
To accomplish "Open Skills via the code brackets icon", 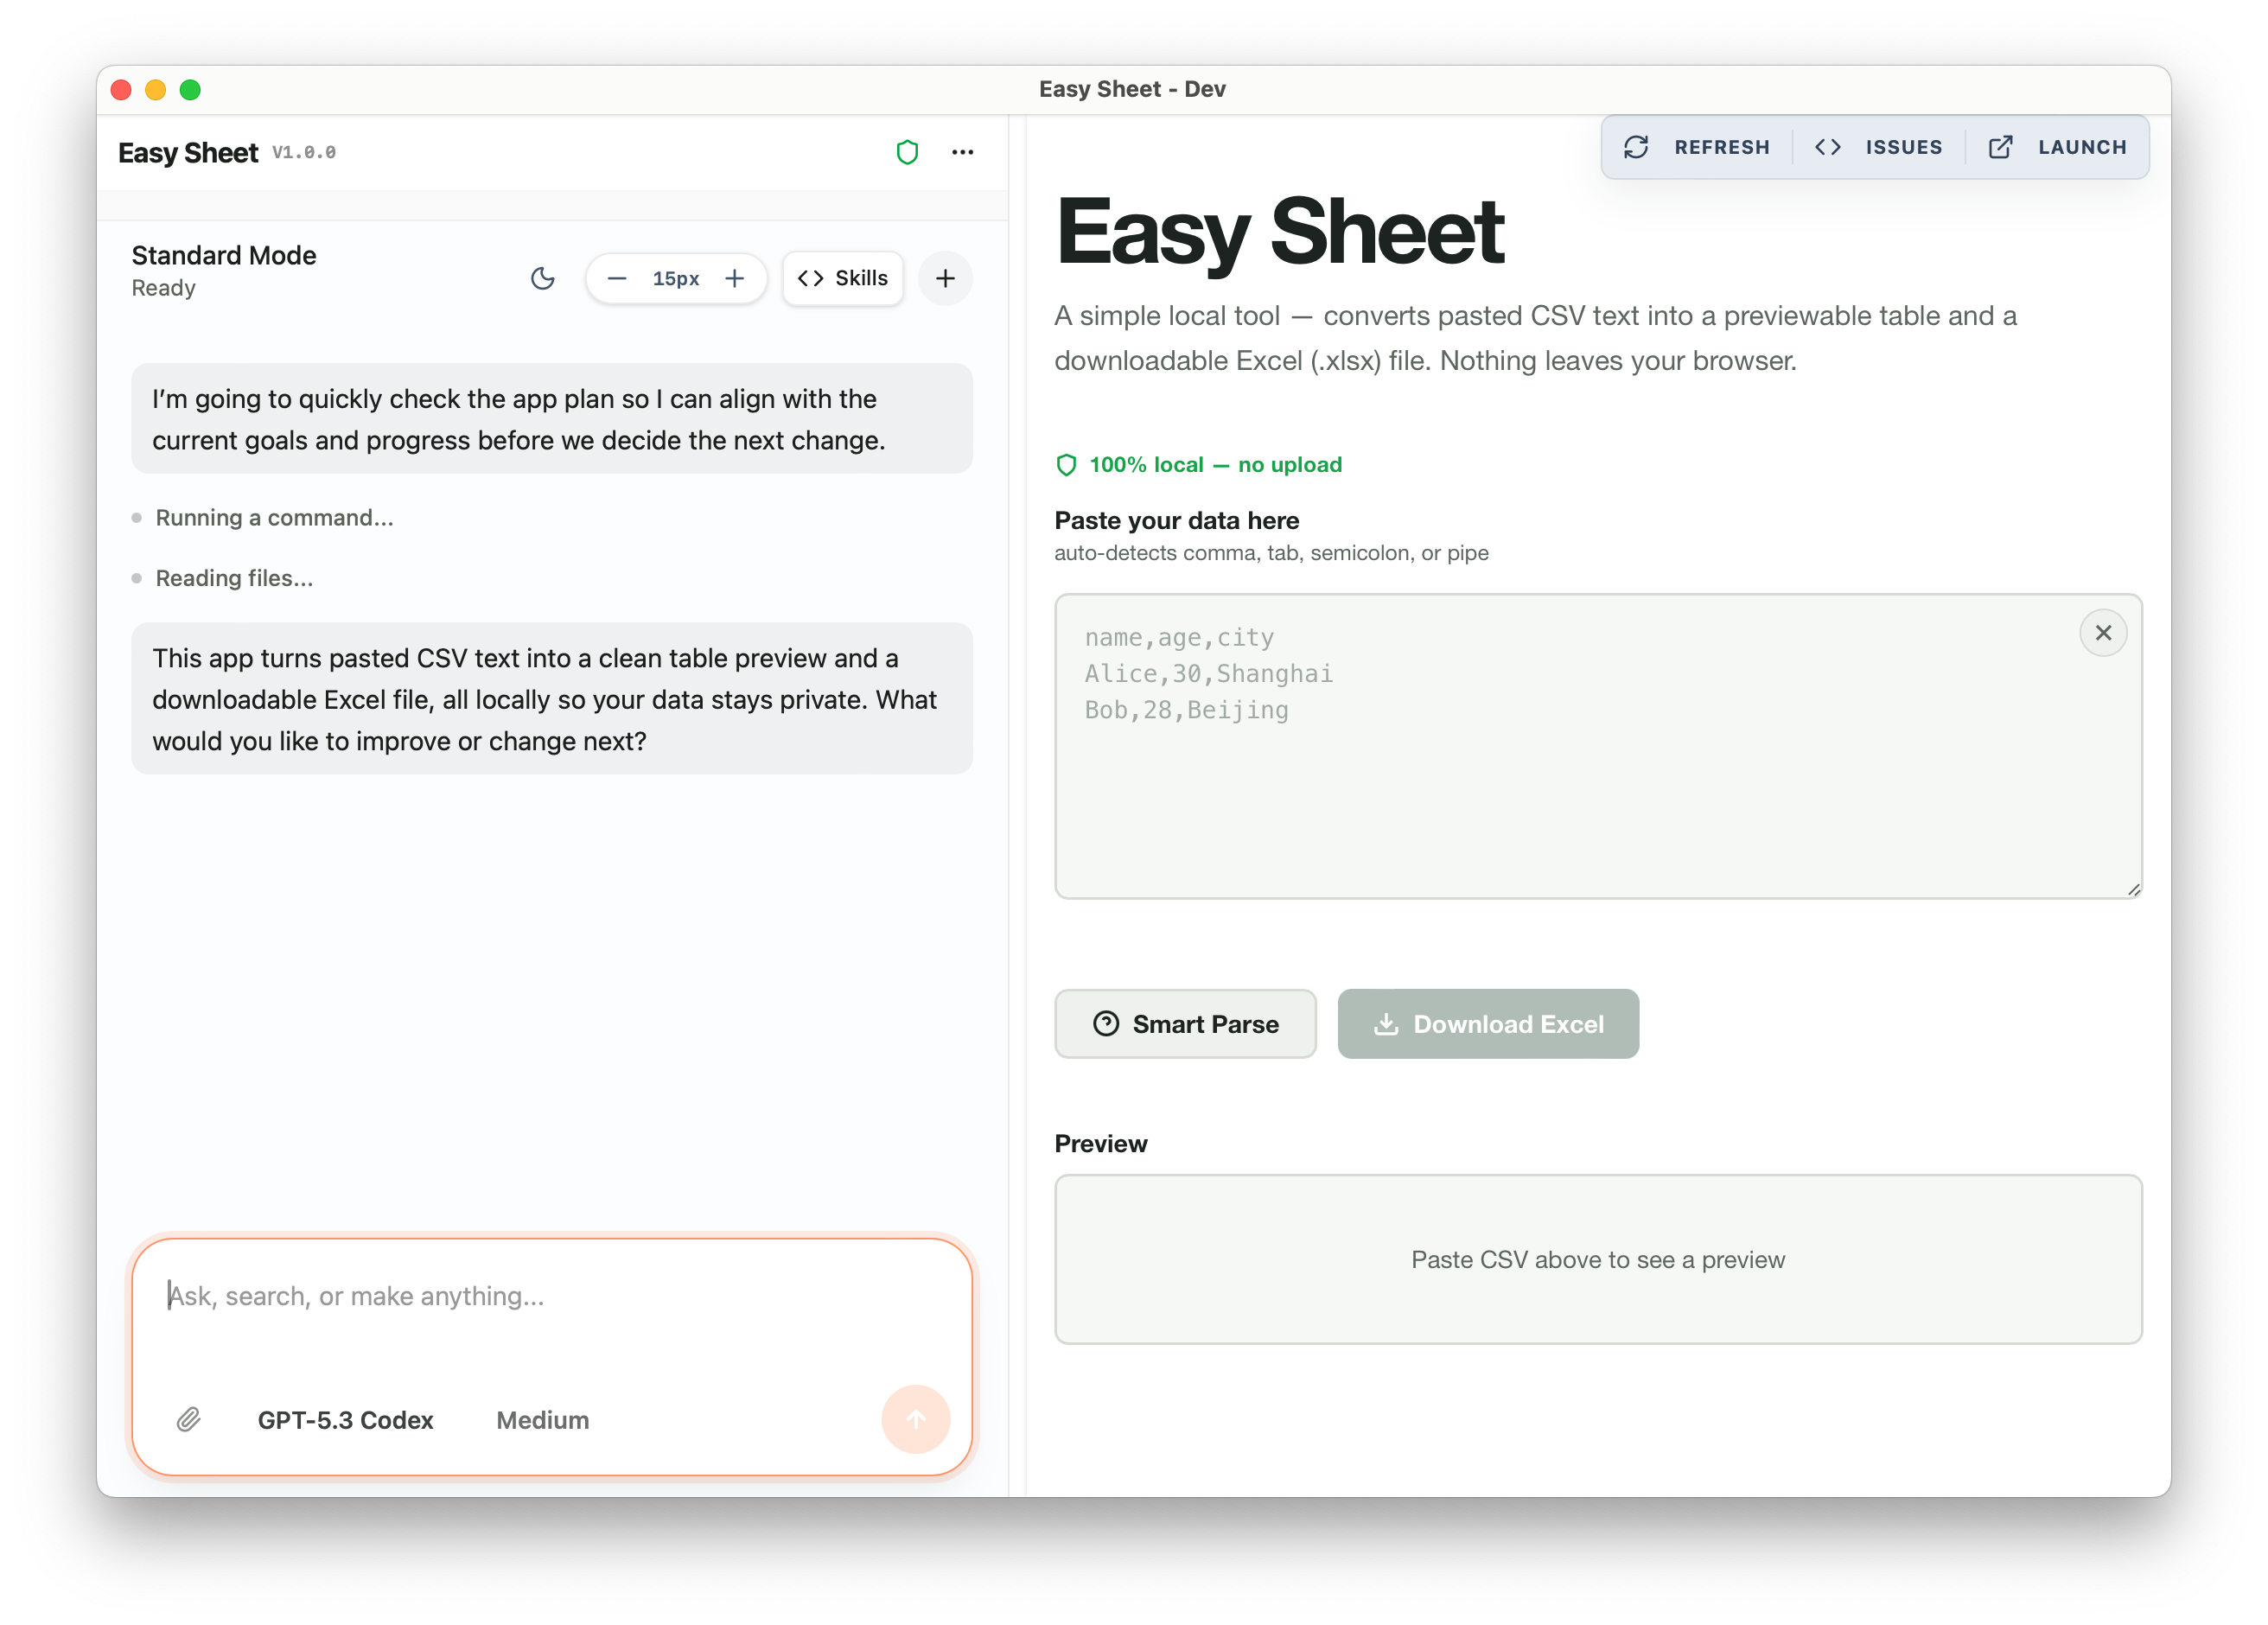I will pyautogui.click(x=843, y=278).
